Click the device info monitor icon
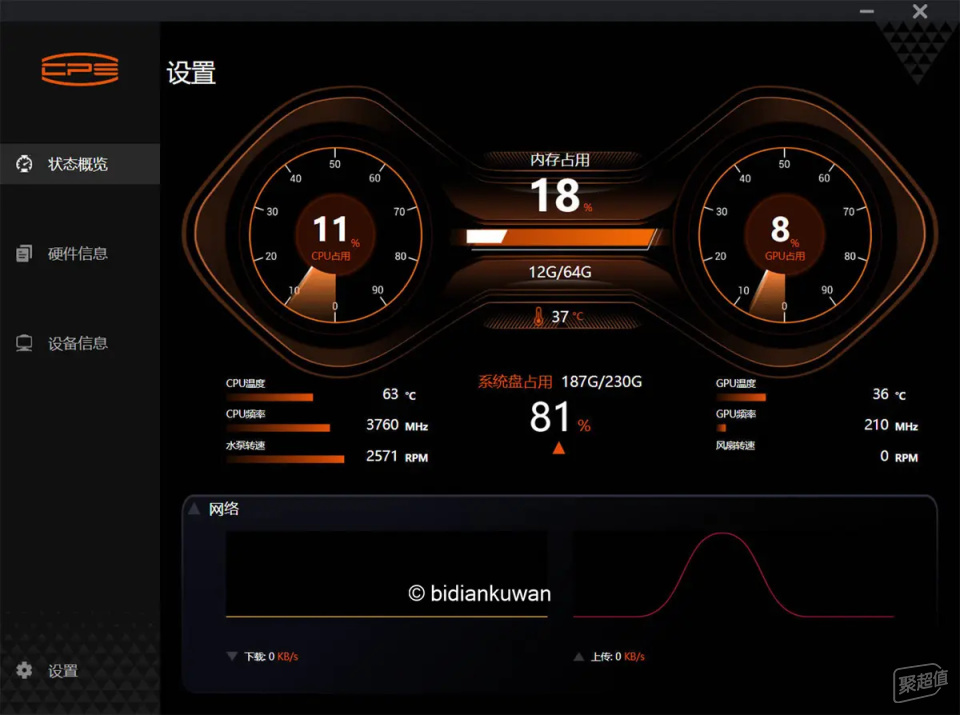This screenshot has width=960, height=715. coord(24,343)
